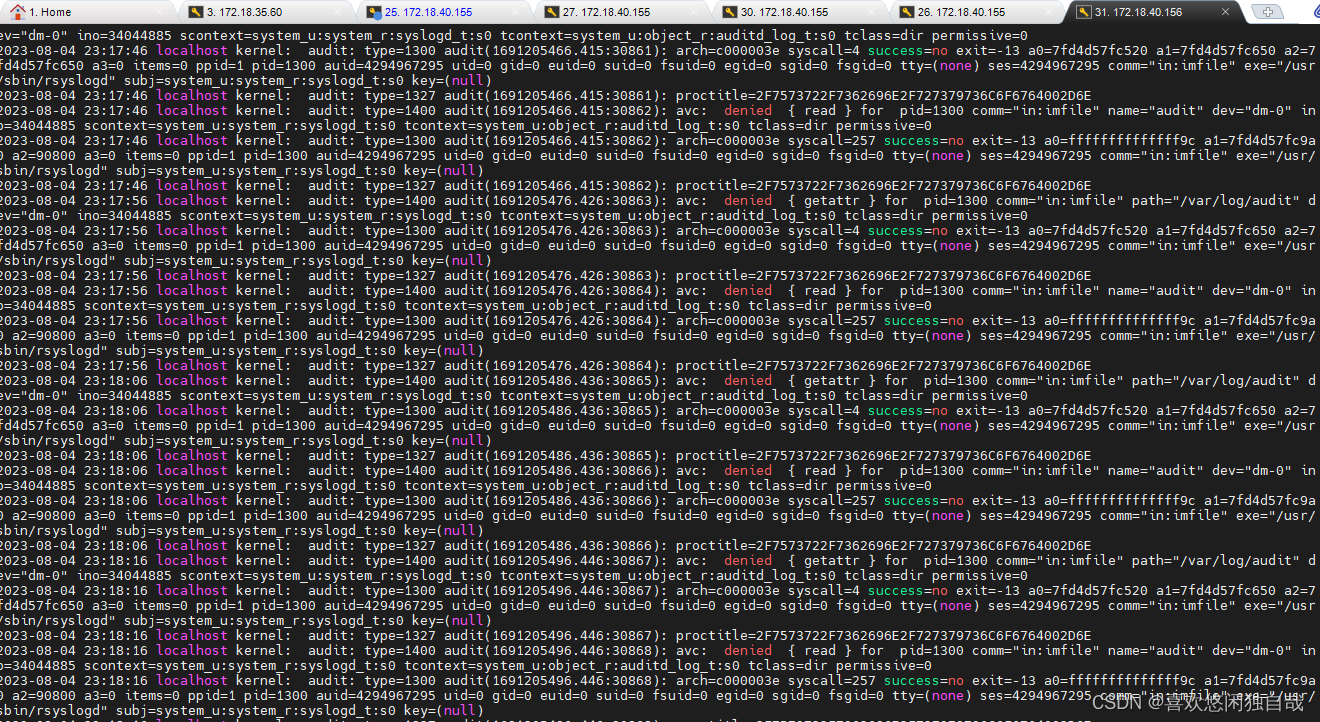Screen dimensions: 1320x722
Task: Click red 'denied' in the audit 30868 line
Action: coord(748,651)
